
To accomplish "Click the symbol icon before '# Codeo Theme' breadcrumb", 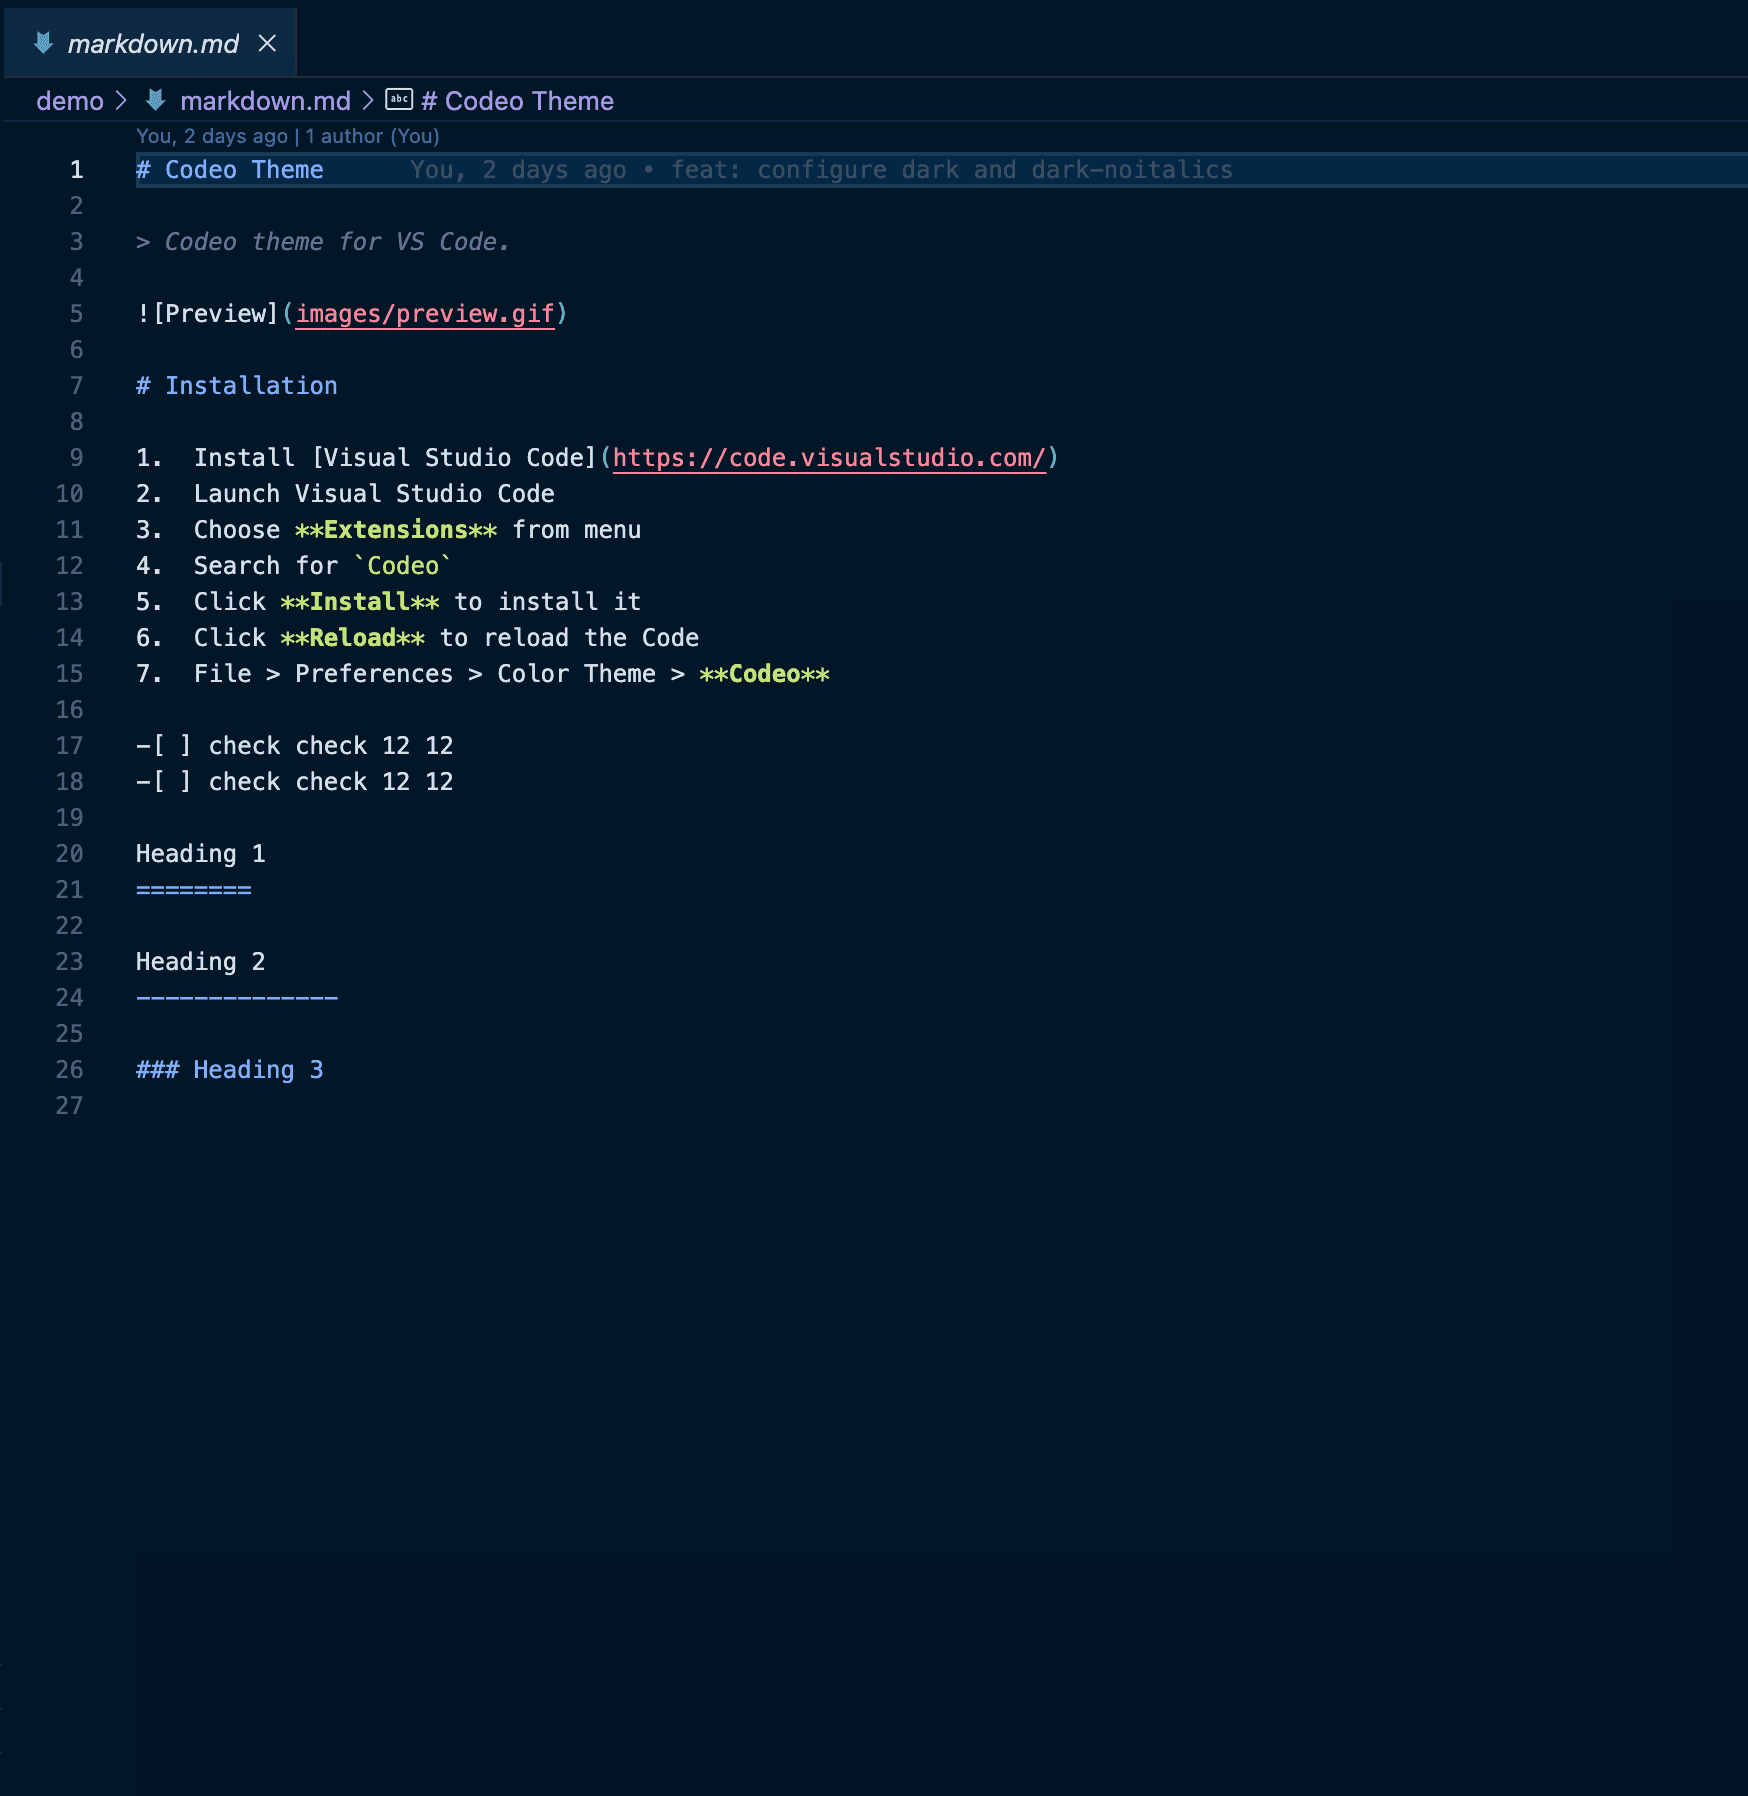I will point(399,99).
